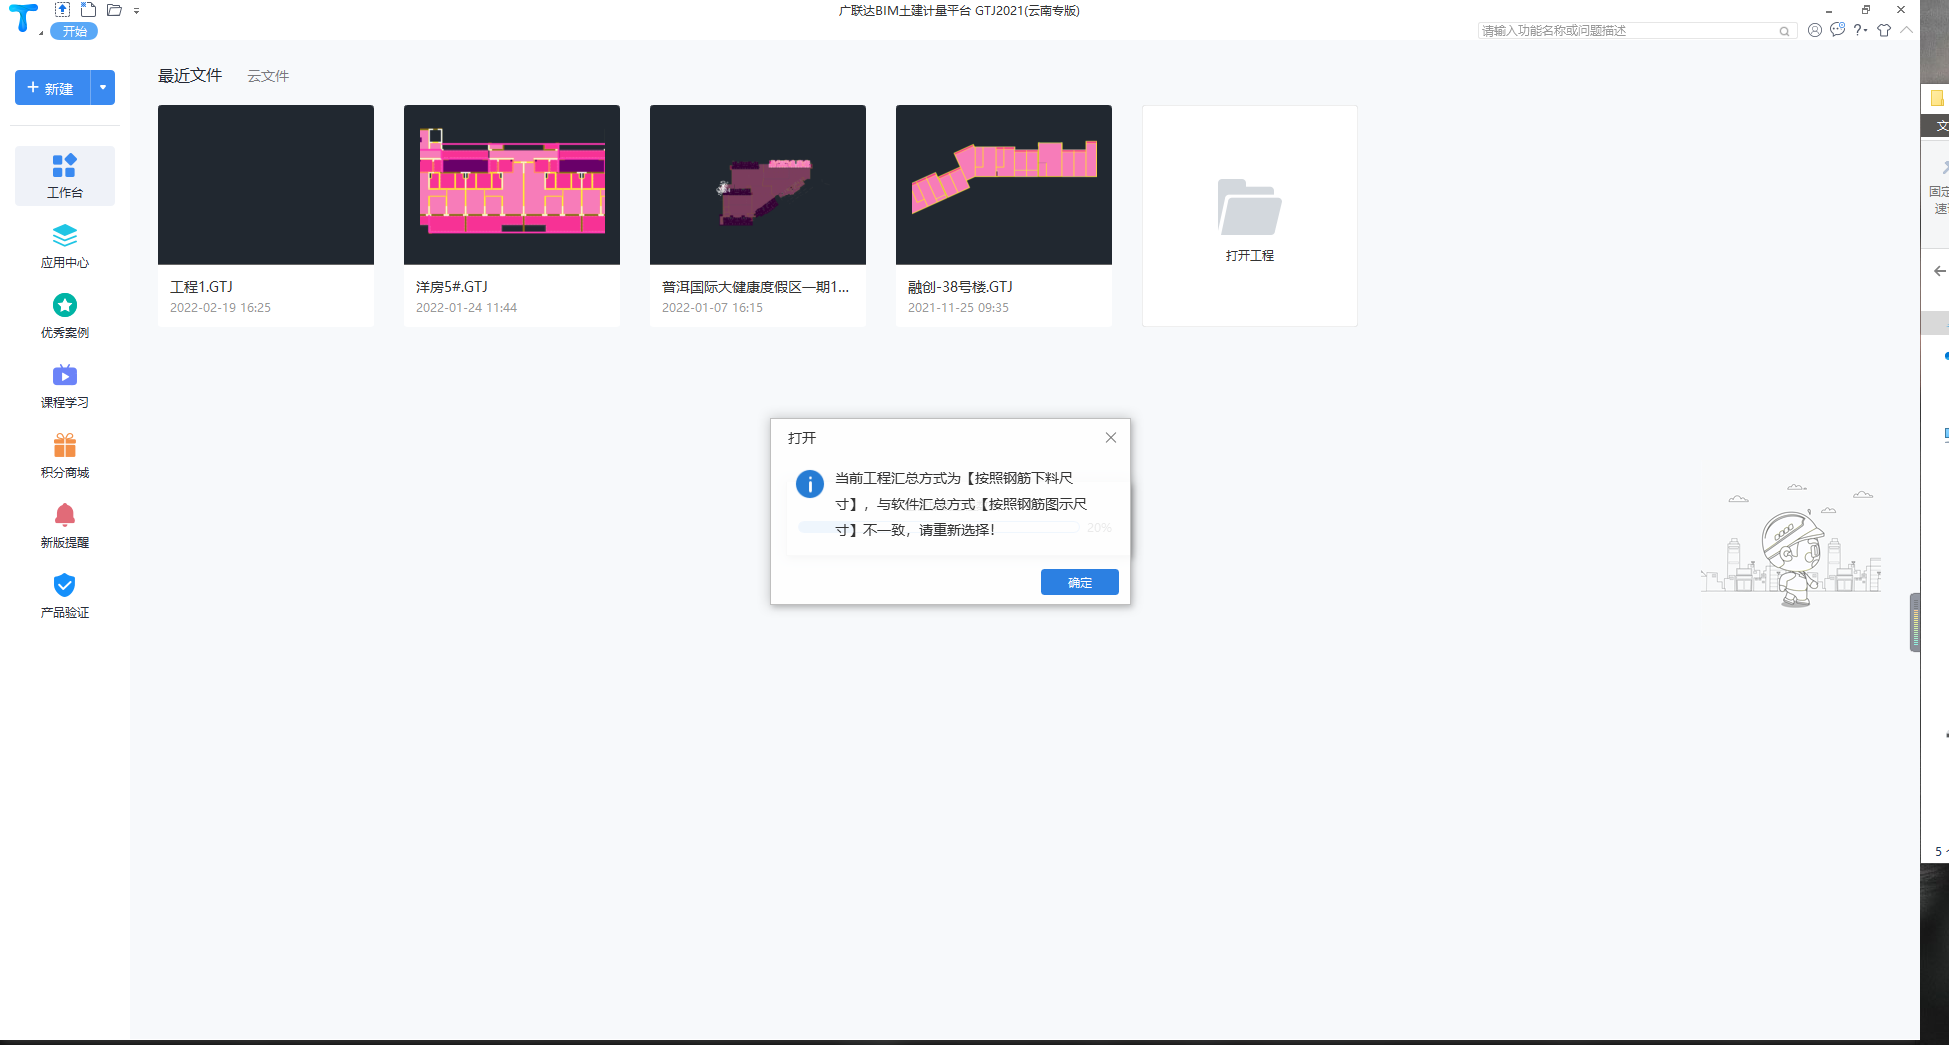Close the 打开 dialog with X
This screenshot has height=1045, width=1949.
(1111, 437)
